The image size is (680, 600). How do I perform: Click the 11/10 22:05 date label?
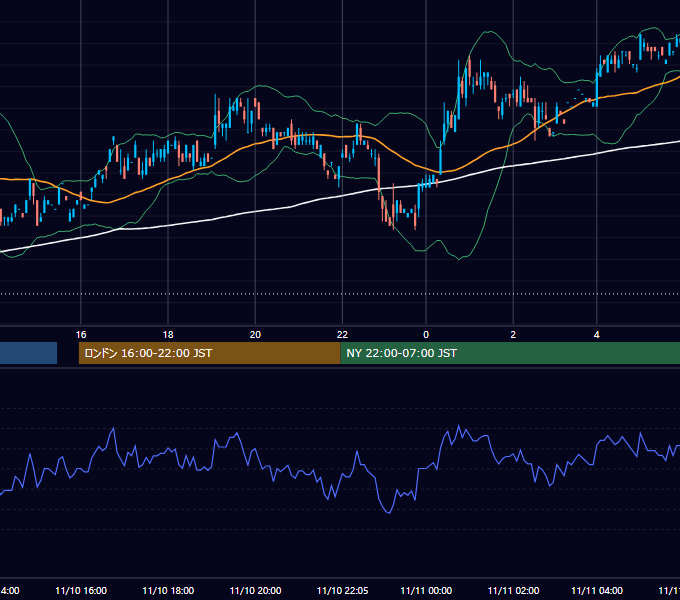coord(343,590)
